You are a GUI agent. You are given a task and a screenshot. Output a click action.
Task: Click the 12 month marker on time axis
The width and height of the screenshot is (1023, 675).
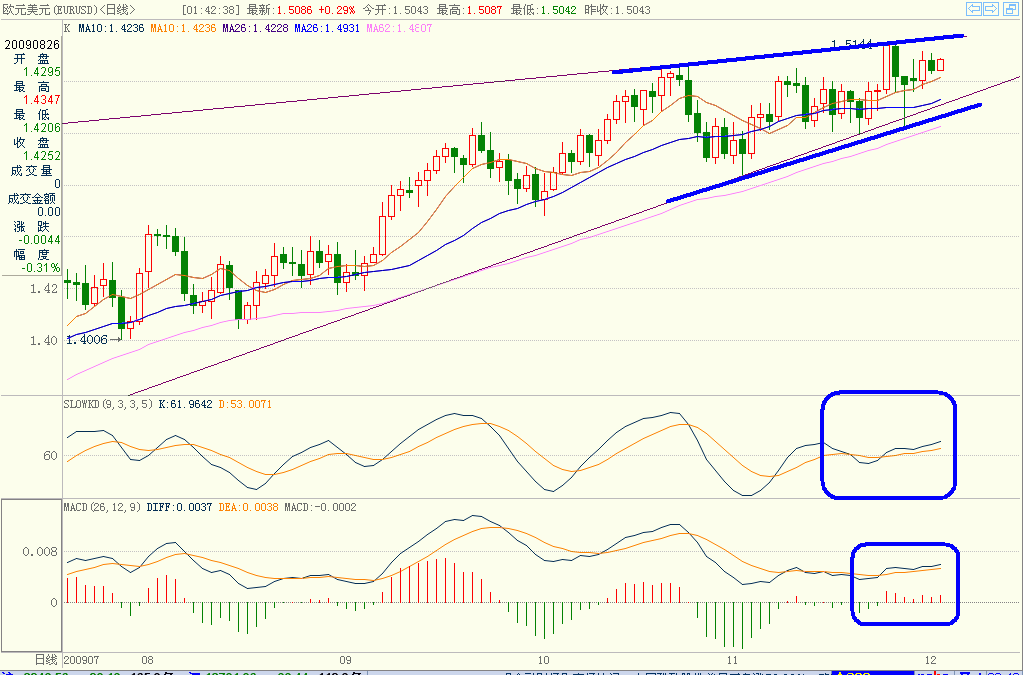pyautogui.click(x=931, y=659)
